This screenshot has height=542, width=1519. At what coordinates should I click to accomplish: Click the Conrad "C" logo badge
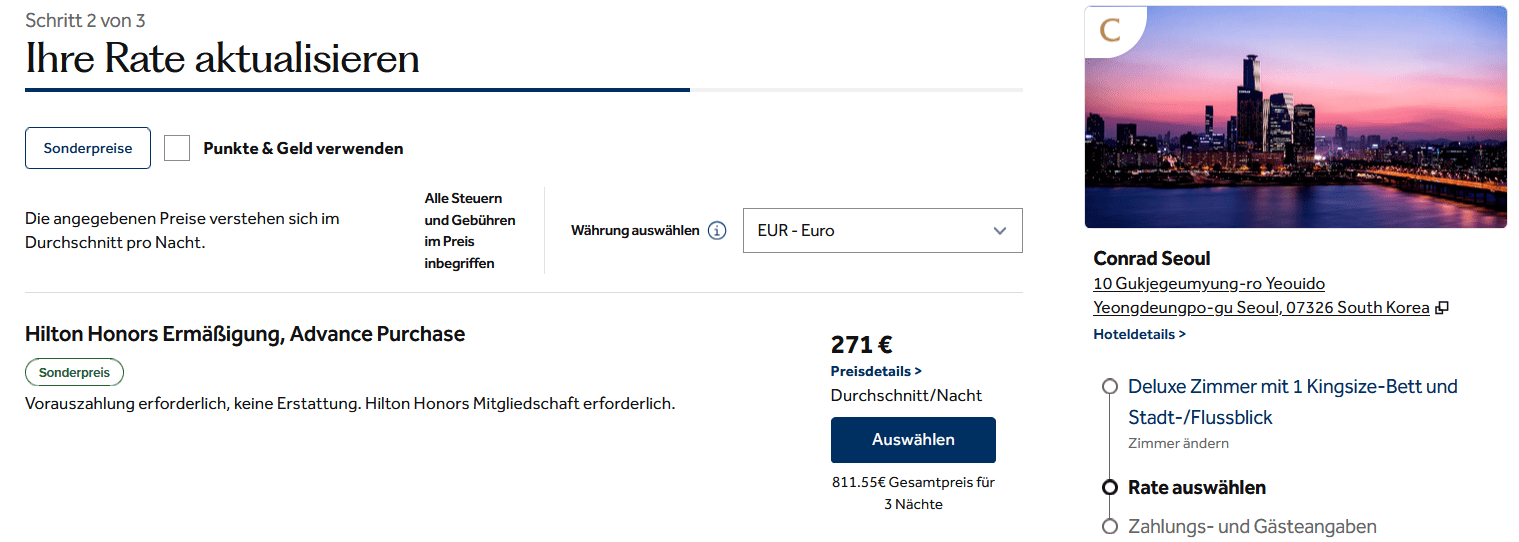point(1109,30)
